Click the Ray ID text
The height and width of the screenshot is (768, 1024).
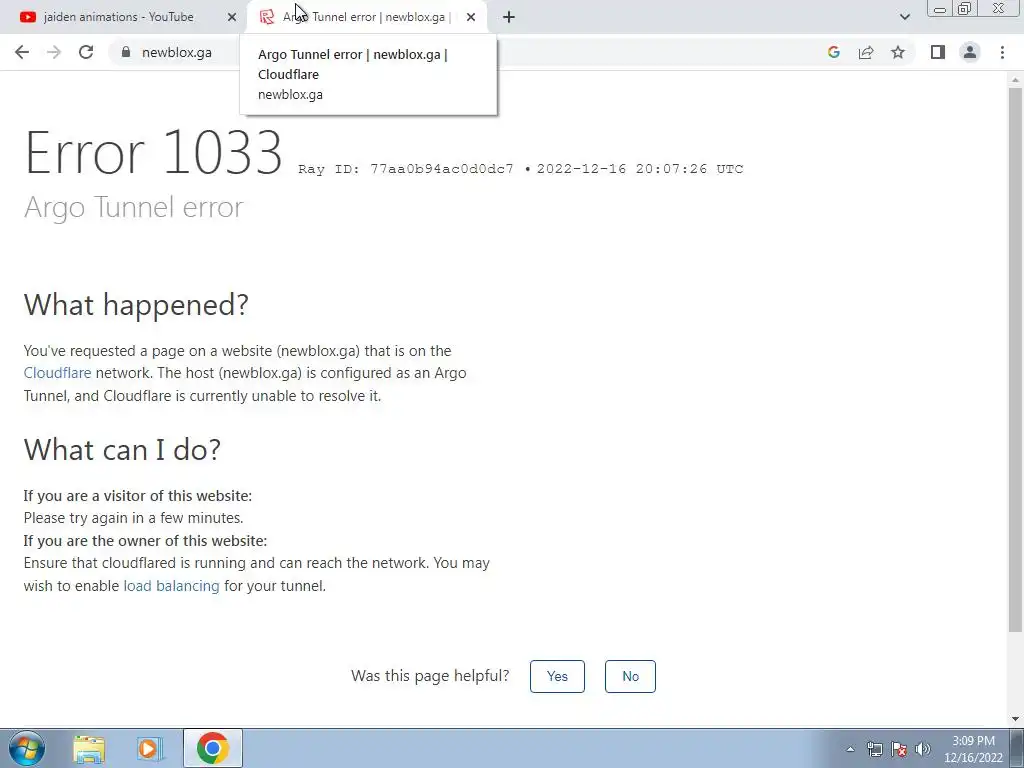coord(406,169)
